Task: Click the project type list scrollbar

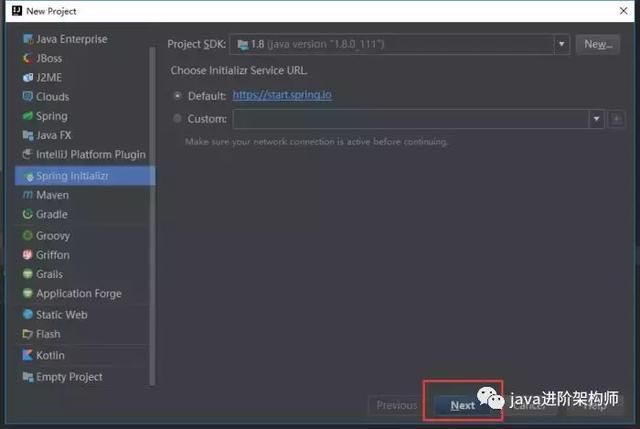Action: pyautogui.click(x=153, y=216)
